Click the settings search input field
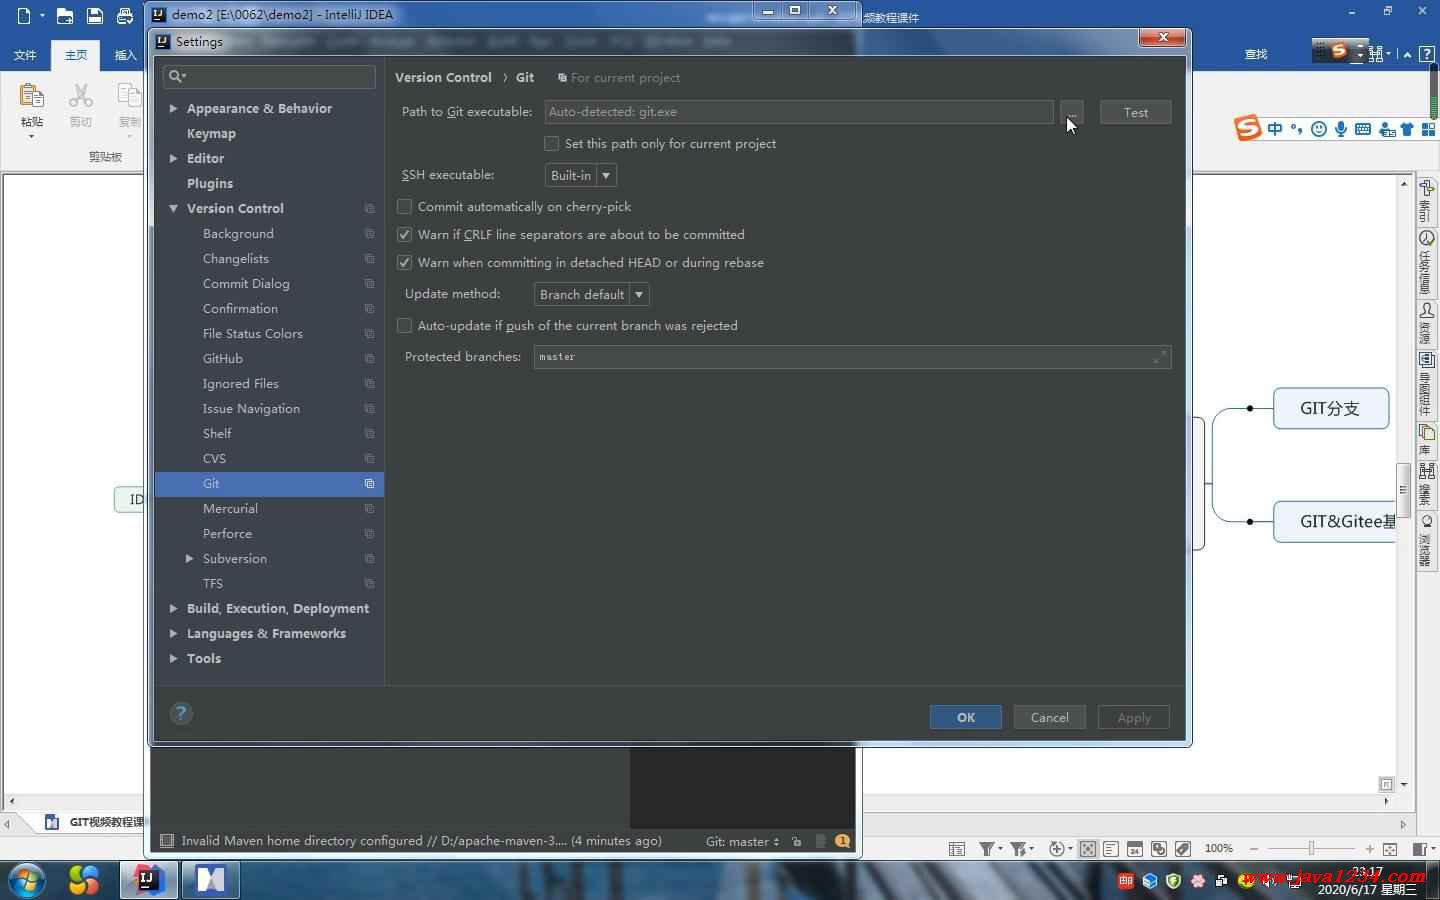Image resolution: width=1440 pixels, height=900 pixels. click(x=269, y=76)
